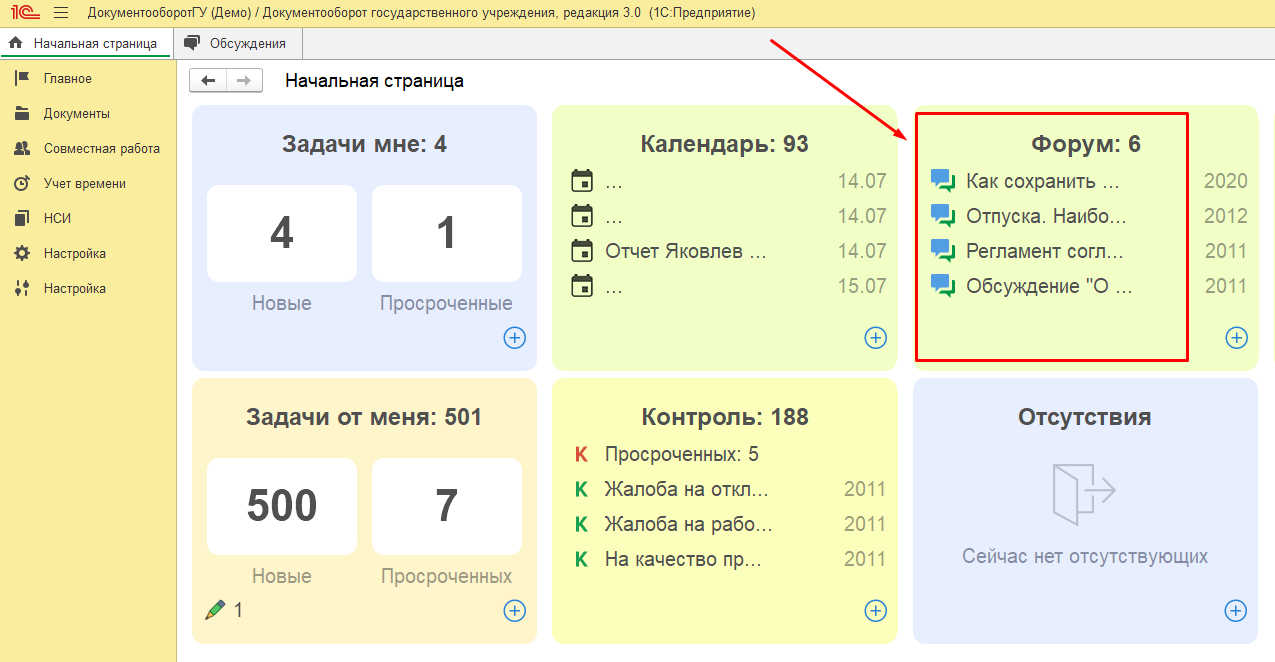The height and width of the screenshot is (662, 1275).
Task: Click plus icon in Задачи от меня widget
Action: [x=514, y=610]
